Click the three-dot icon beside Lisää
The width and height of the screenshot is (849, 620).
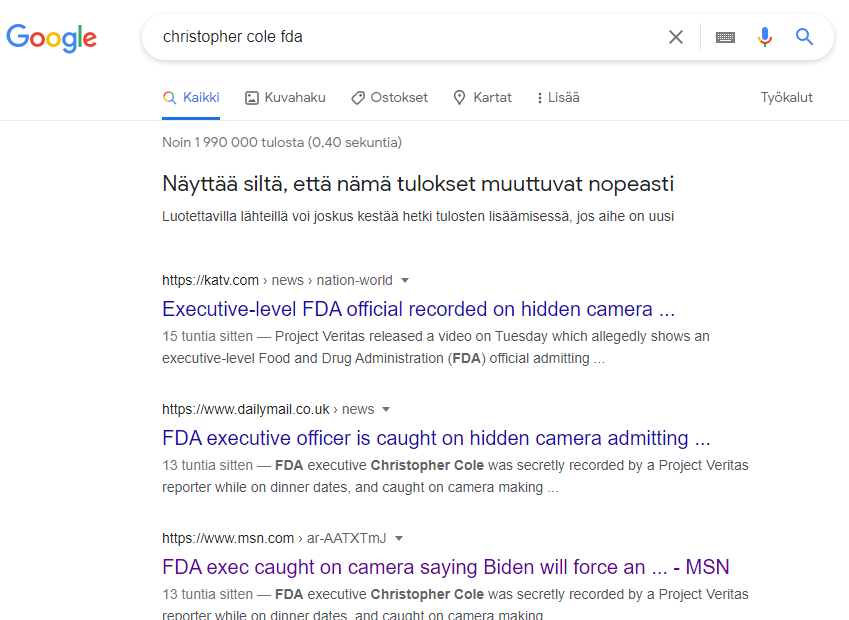click(539, 98)
